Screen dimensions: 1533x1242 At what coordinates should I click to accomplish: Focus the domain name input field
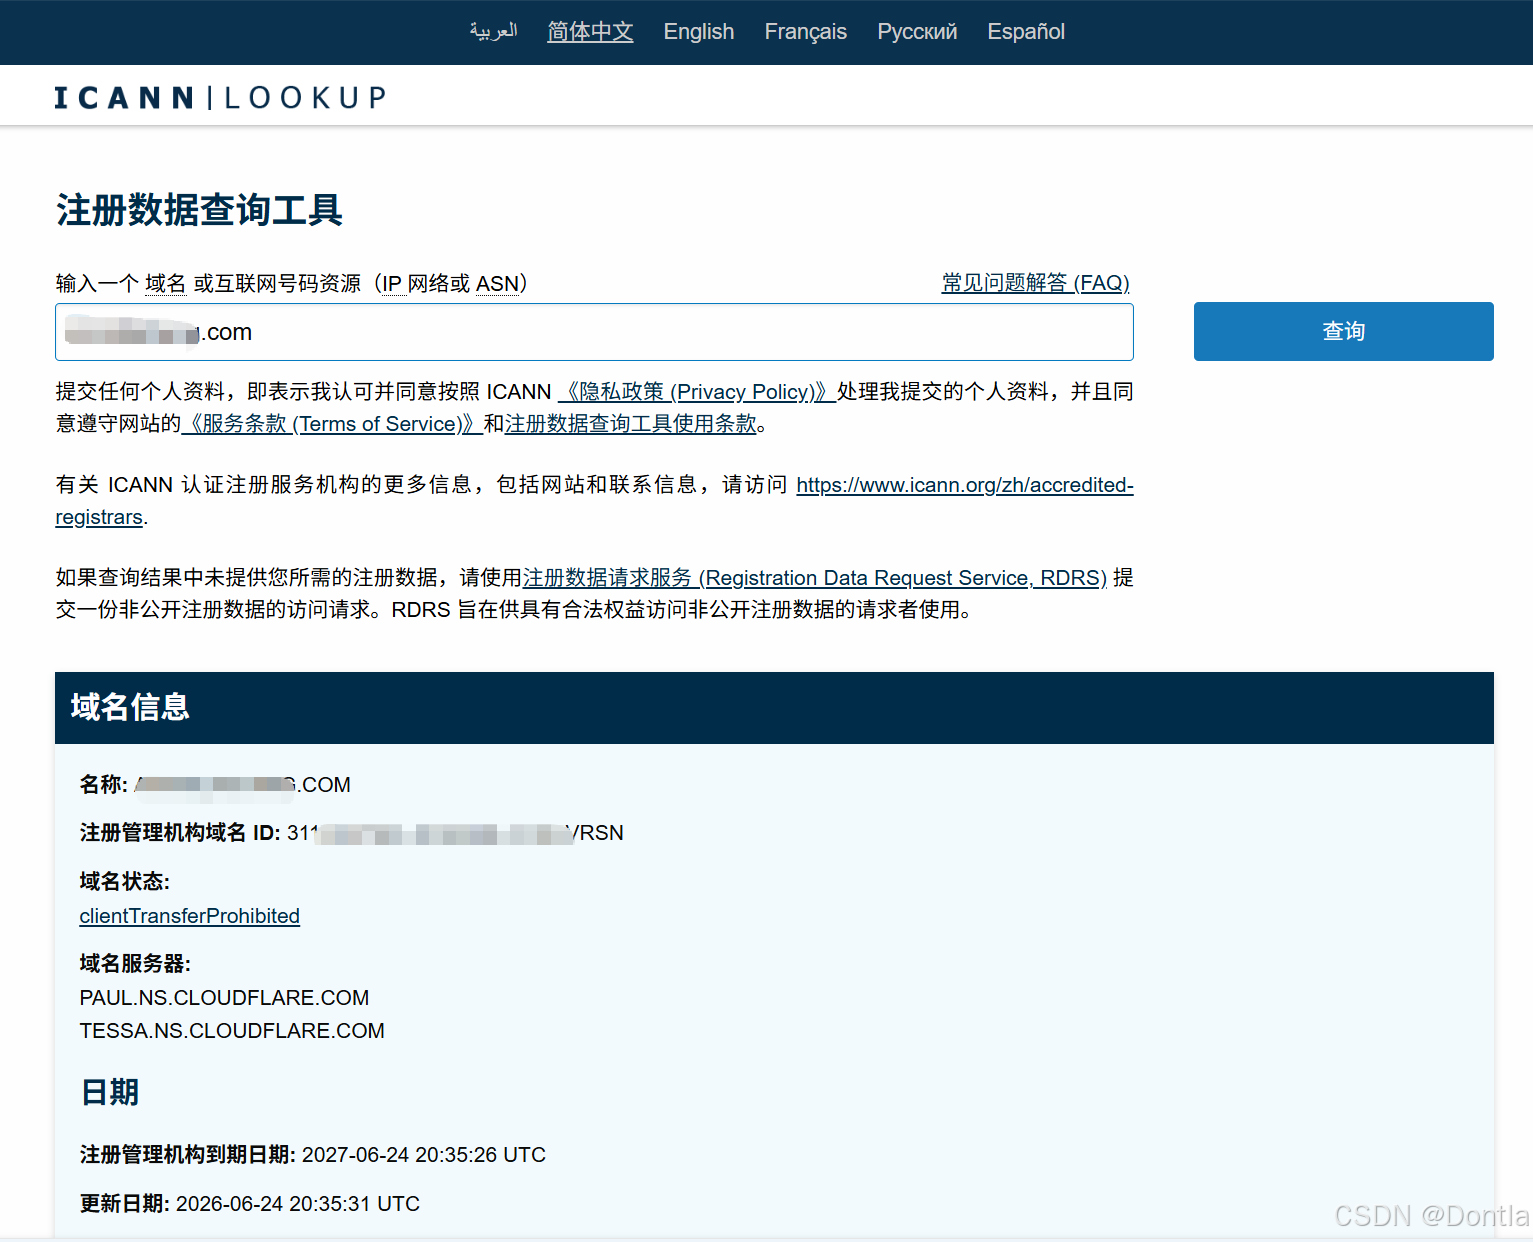pyautogui.click(x=594, y=332)
